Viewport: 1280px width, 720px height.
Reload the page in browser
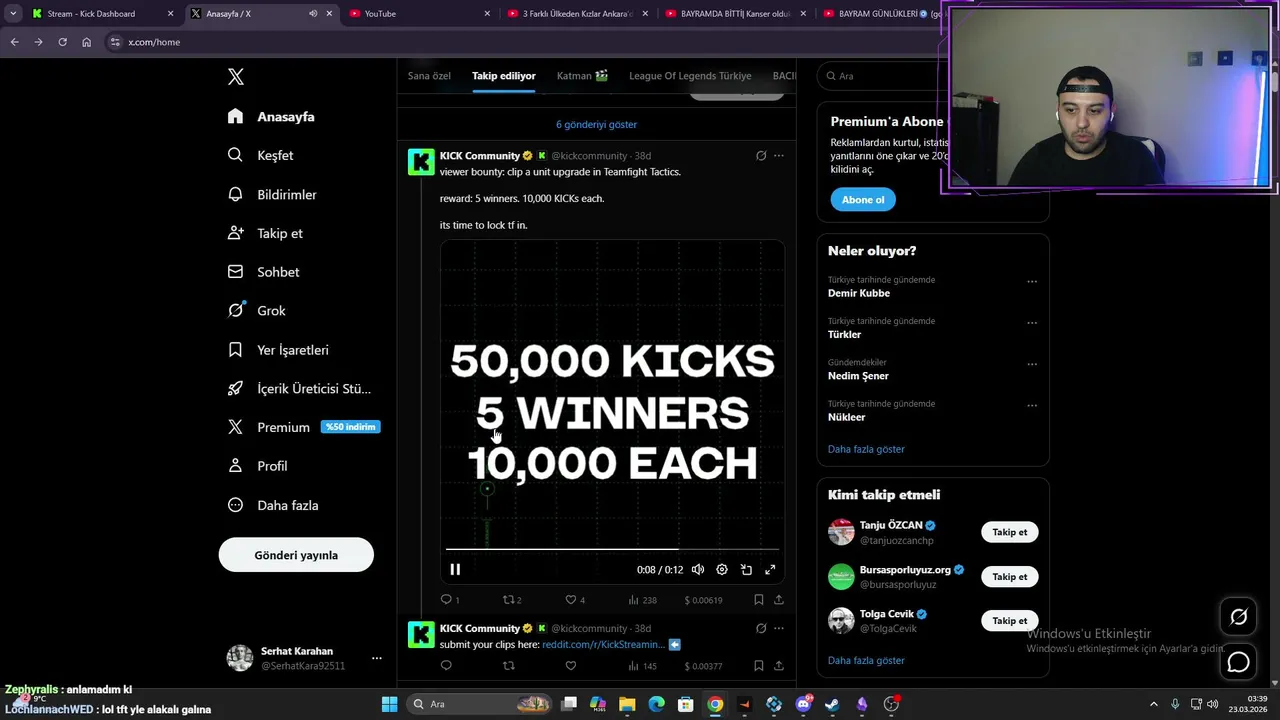click(62, 42)
